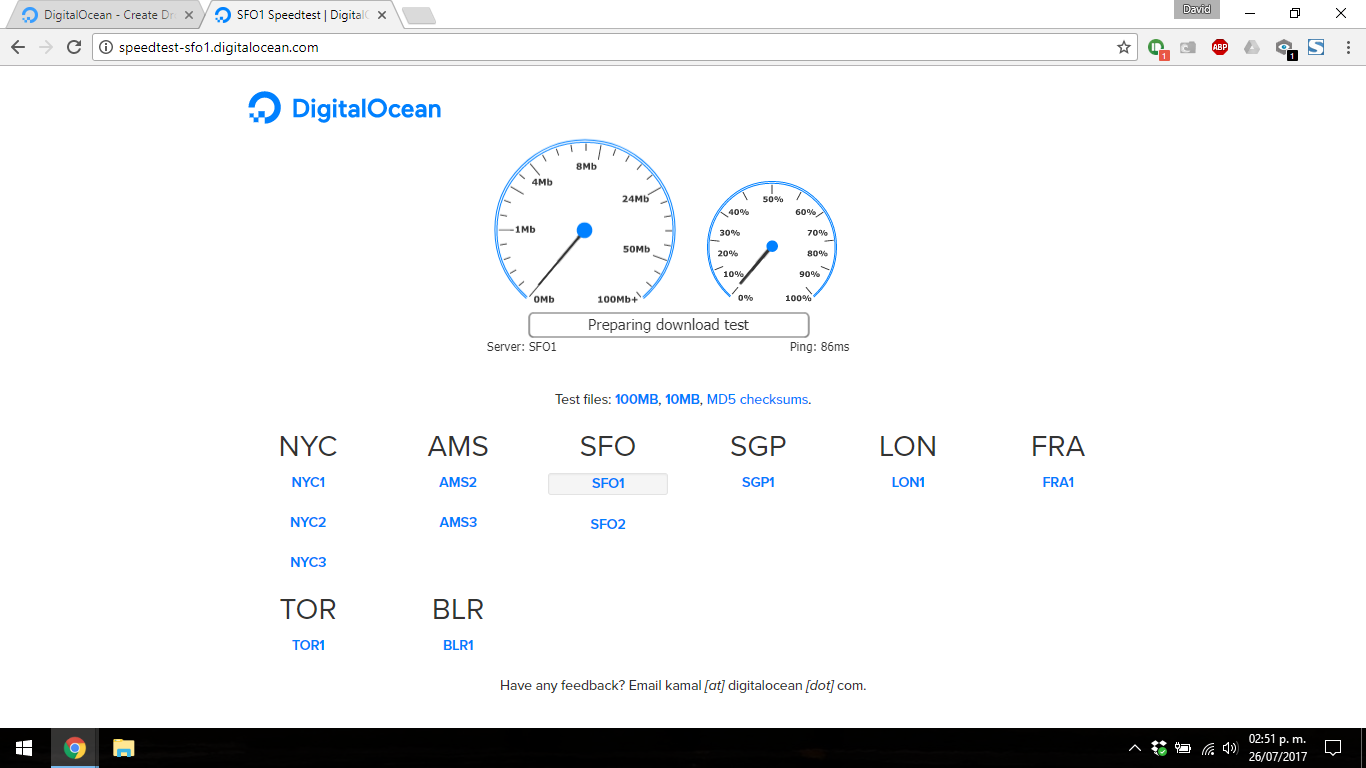
Task: Click the gray folder extension icon
Action: coord(1188,47)
